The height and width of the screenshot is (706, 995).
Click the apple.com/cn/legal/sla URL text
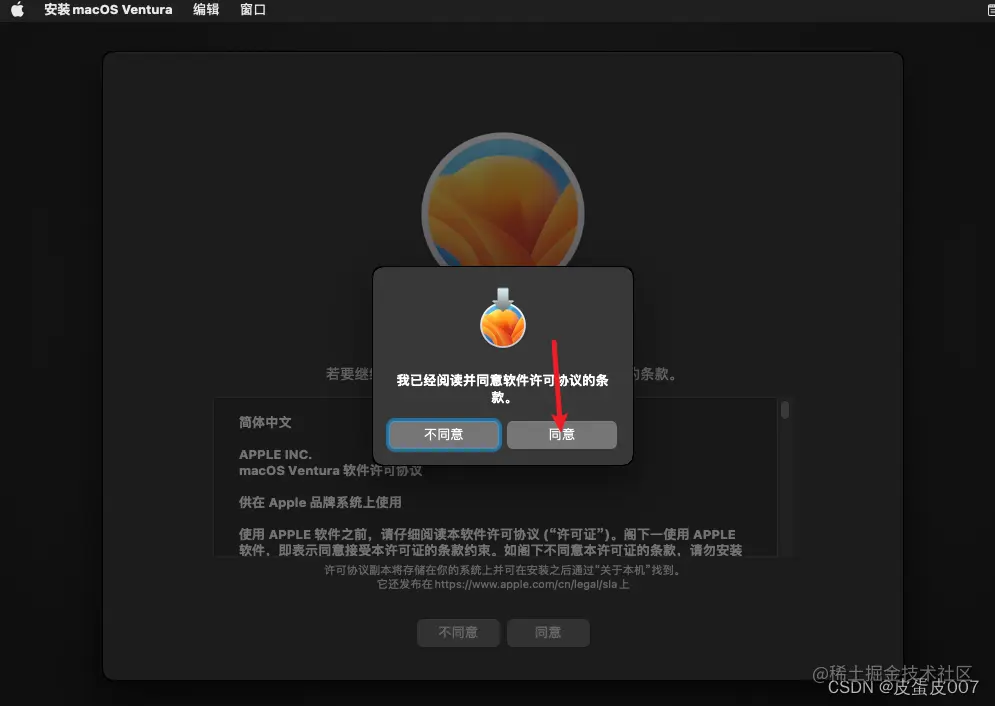click(525, 584)
